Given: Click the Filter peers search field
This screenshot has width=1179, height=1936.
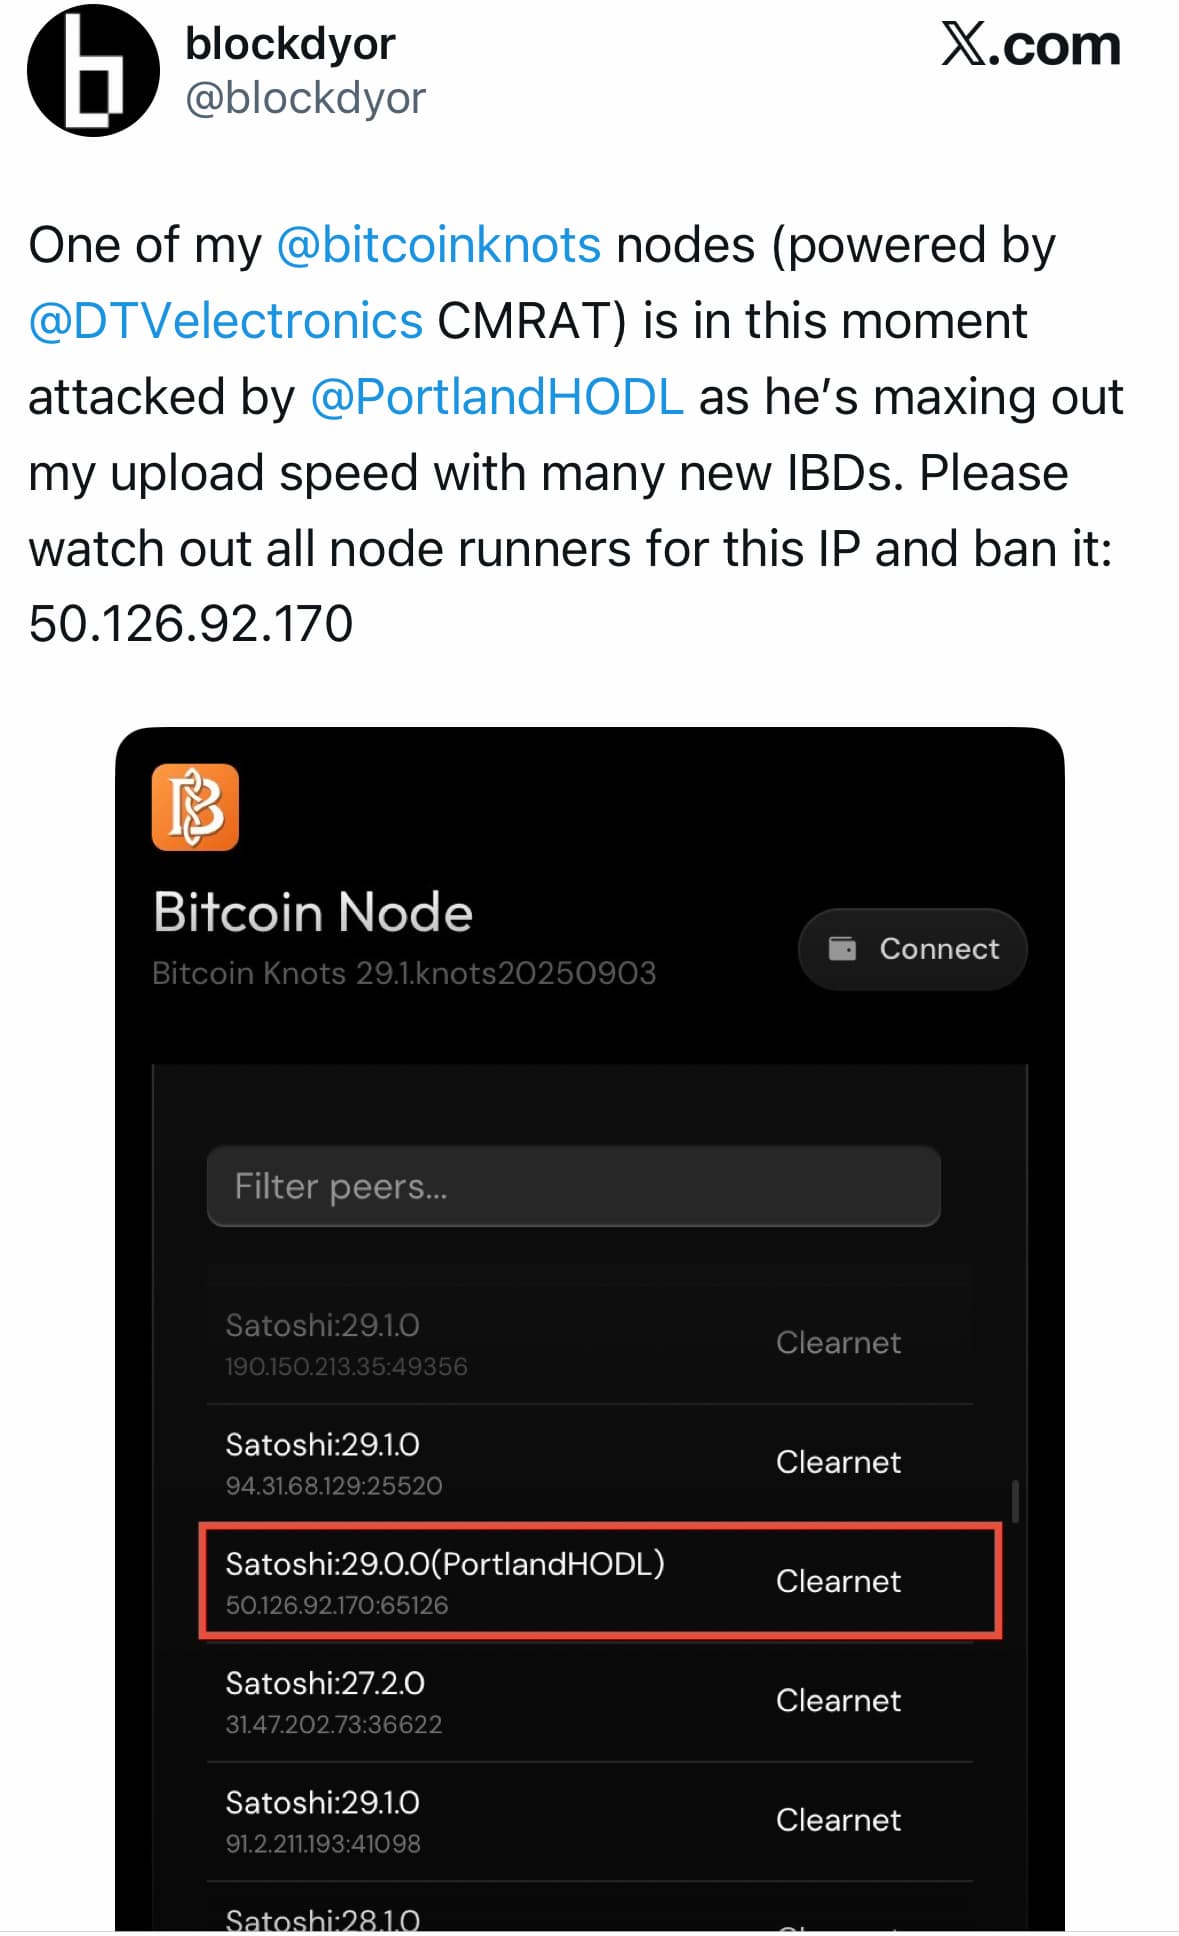Looking at the screenshot, I should point(573,1186).
